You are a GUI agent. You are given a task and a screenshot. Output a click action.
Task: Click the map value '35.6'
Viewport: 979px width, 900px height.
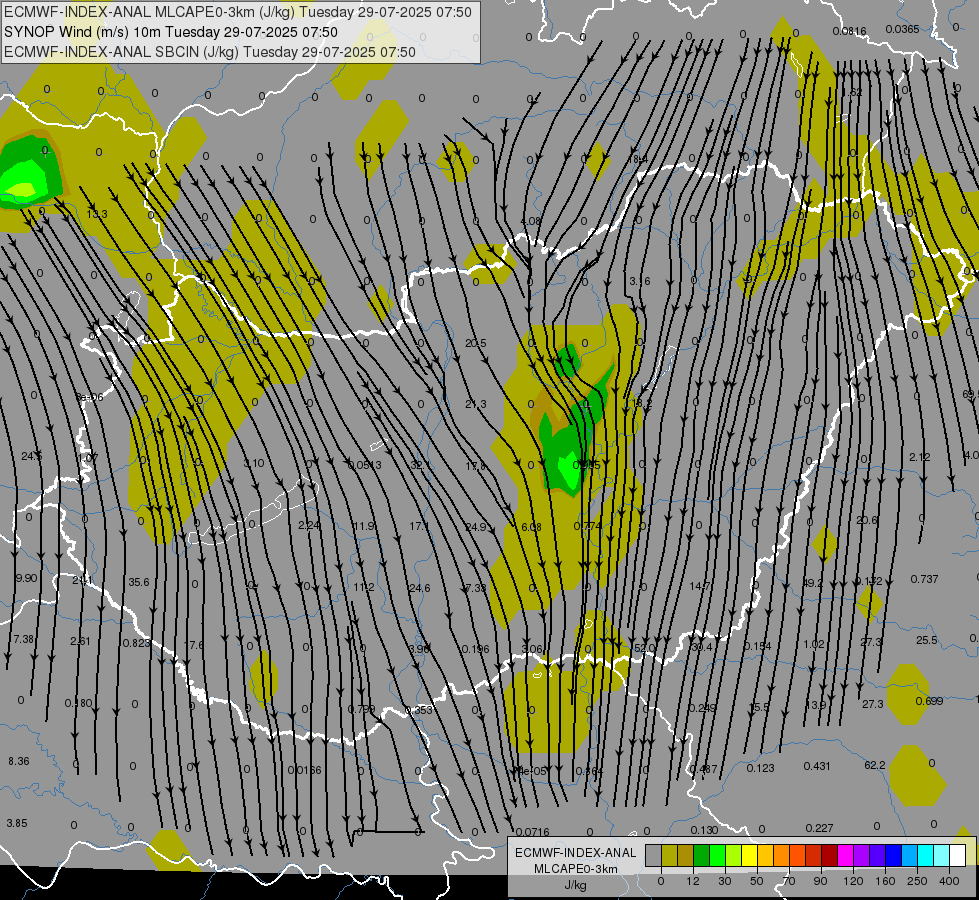coord(139,582)
